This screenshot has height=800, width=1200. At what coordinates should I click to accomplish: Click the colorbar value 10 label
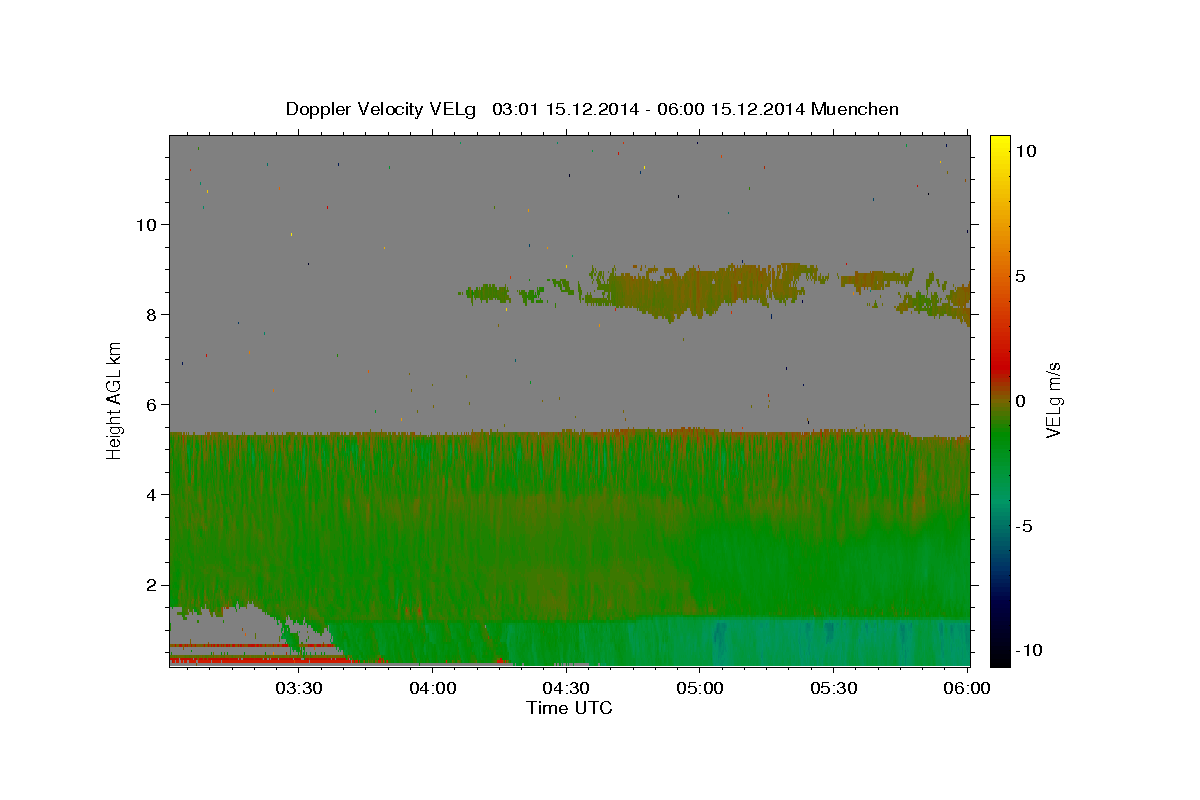pyautogui.click(x=1025, y=151)
